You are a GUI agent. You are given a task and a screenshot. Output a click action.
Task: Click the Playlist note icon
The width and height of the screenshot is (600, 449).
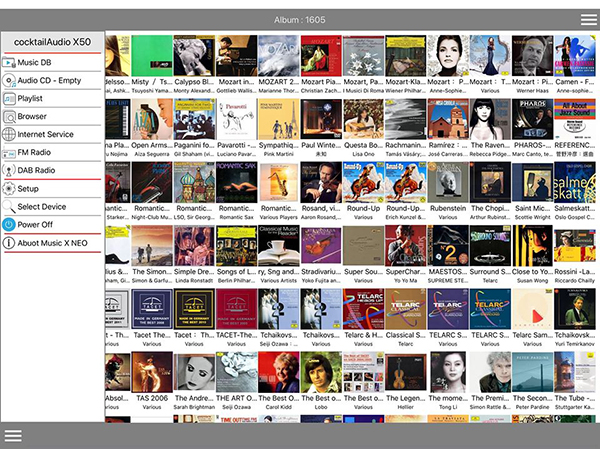click(x=8, y=98)
